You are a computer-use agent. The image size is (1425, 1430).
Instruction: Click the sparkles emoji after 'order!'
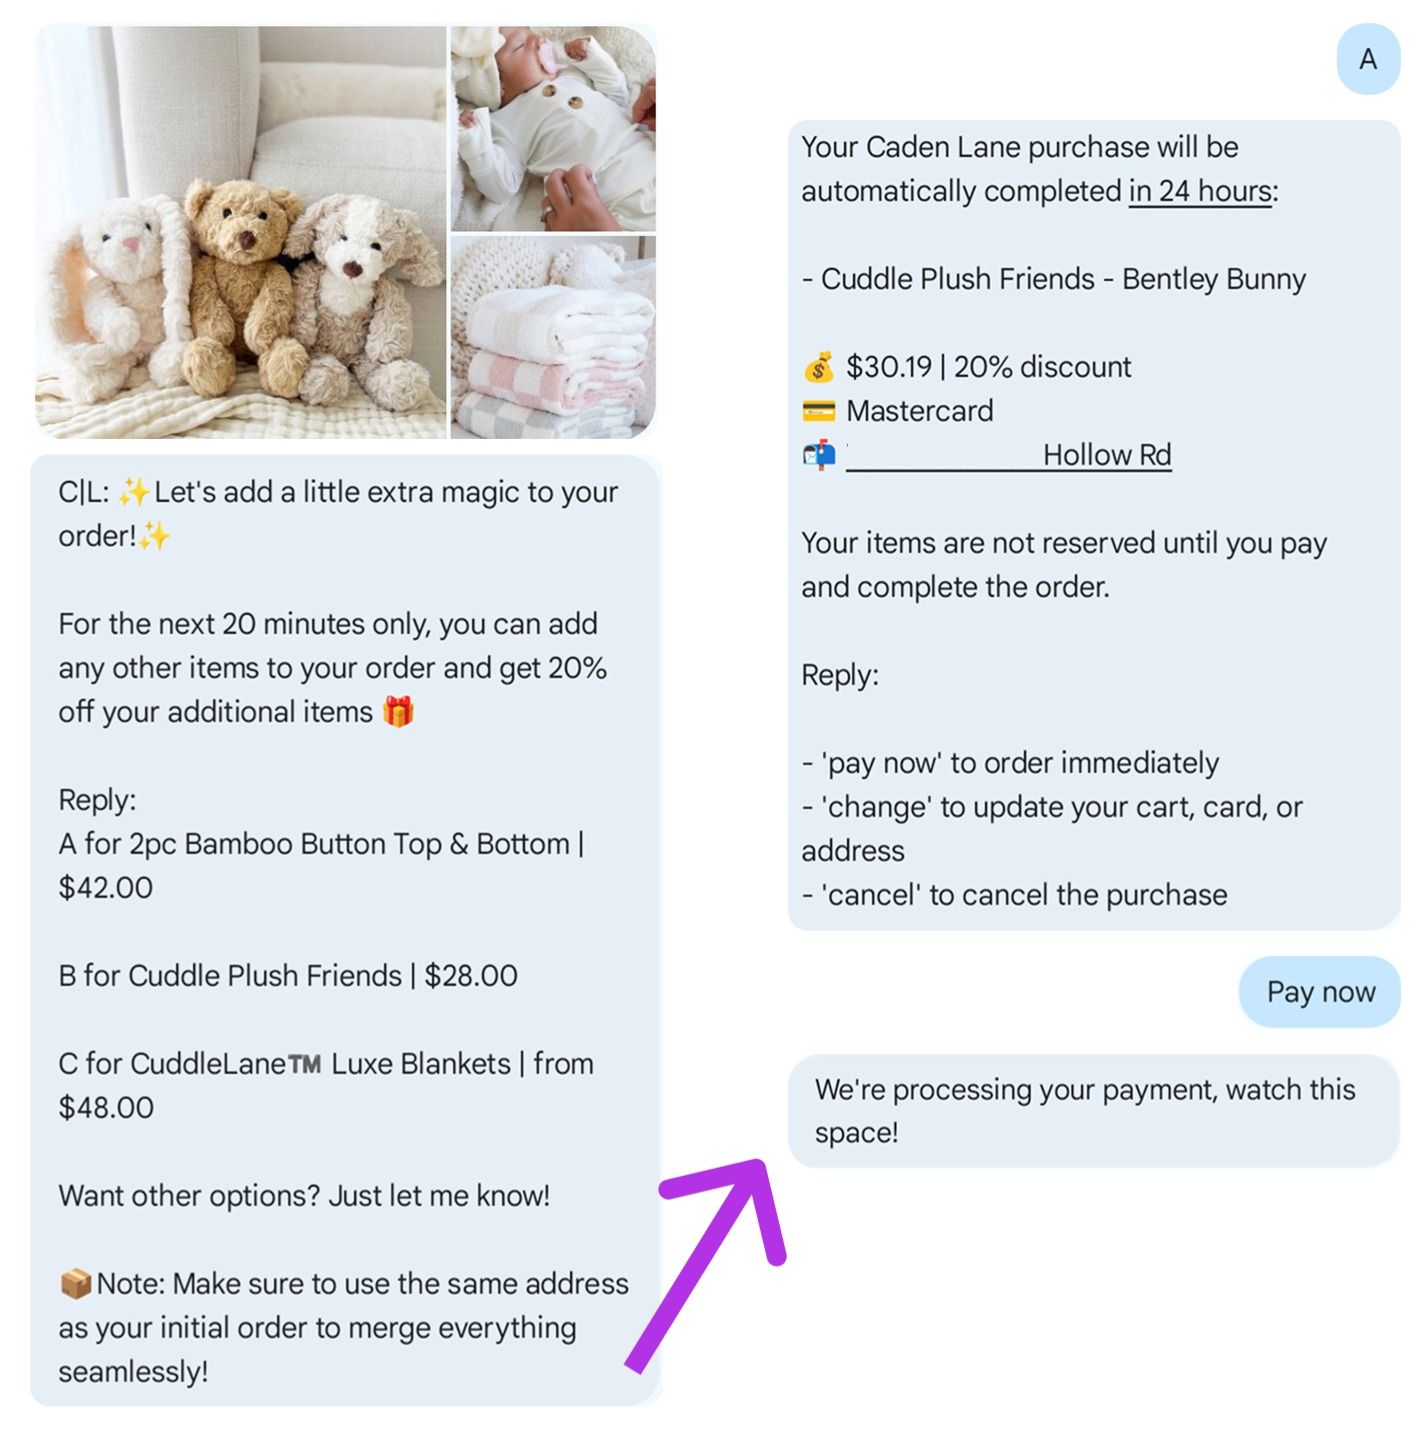154,537
